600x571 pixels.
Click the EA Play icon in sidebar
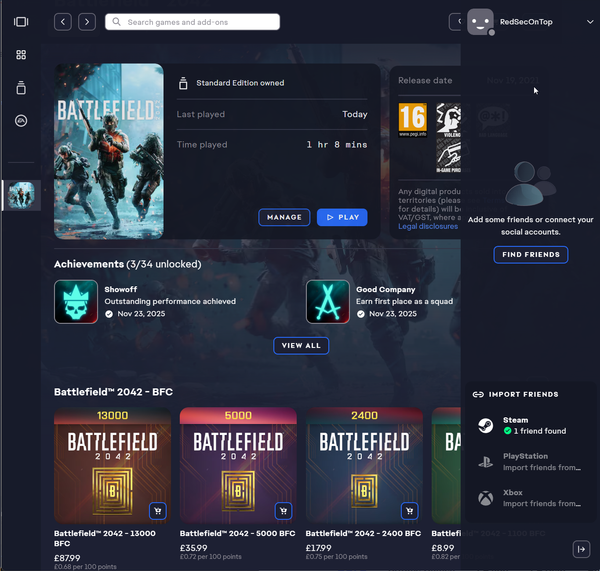pyautogui.click(x=21, y=121)
